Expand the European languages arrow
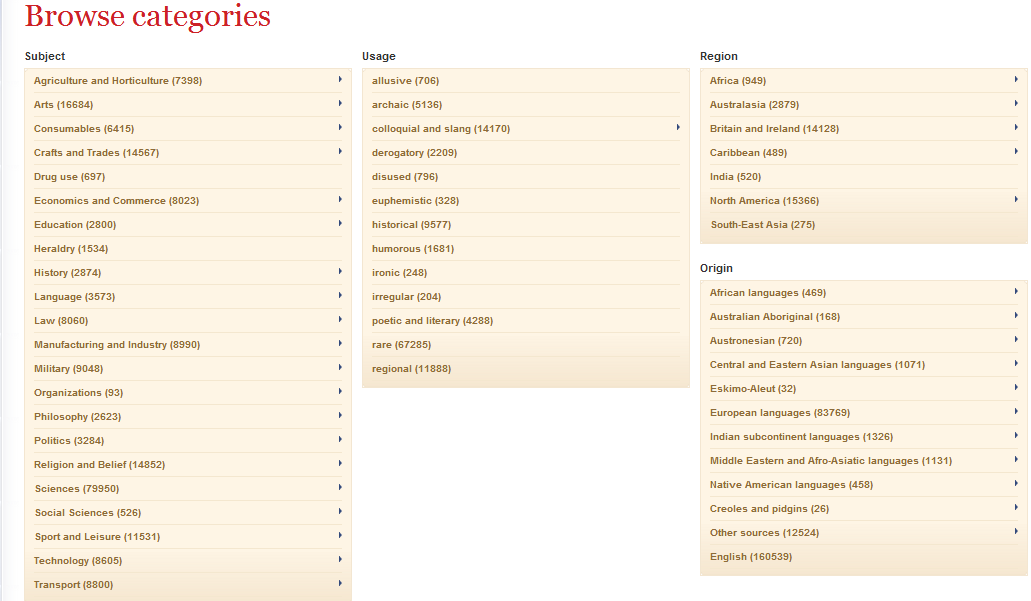Viewport: 1031px width, 601px height. click(x=1016, y=412)
